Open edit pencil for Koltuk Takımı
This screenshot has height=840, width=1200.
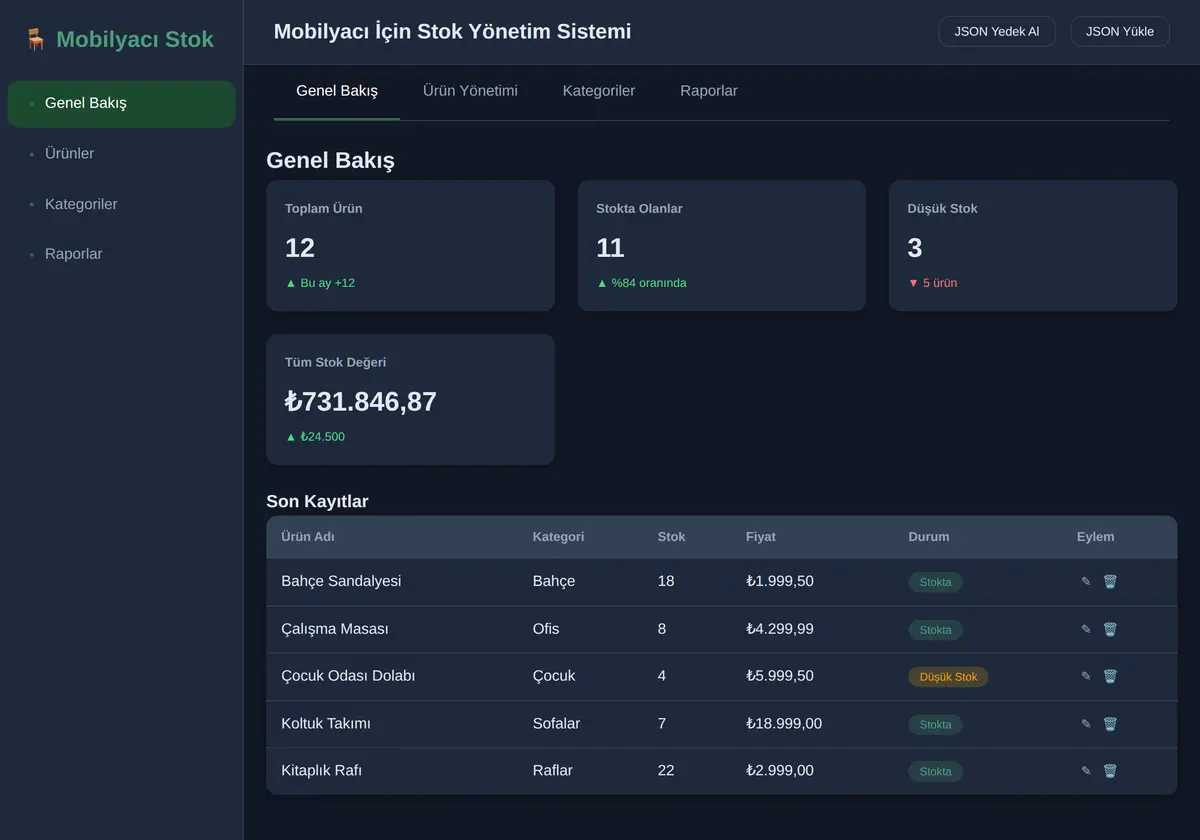1086,724
